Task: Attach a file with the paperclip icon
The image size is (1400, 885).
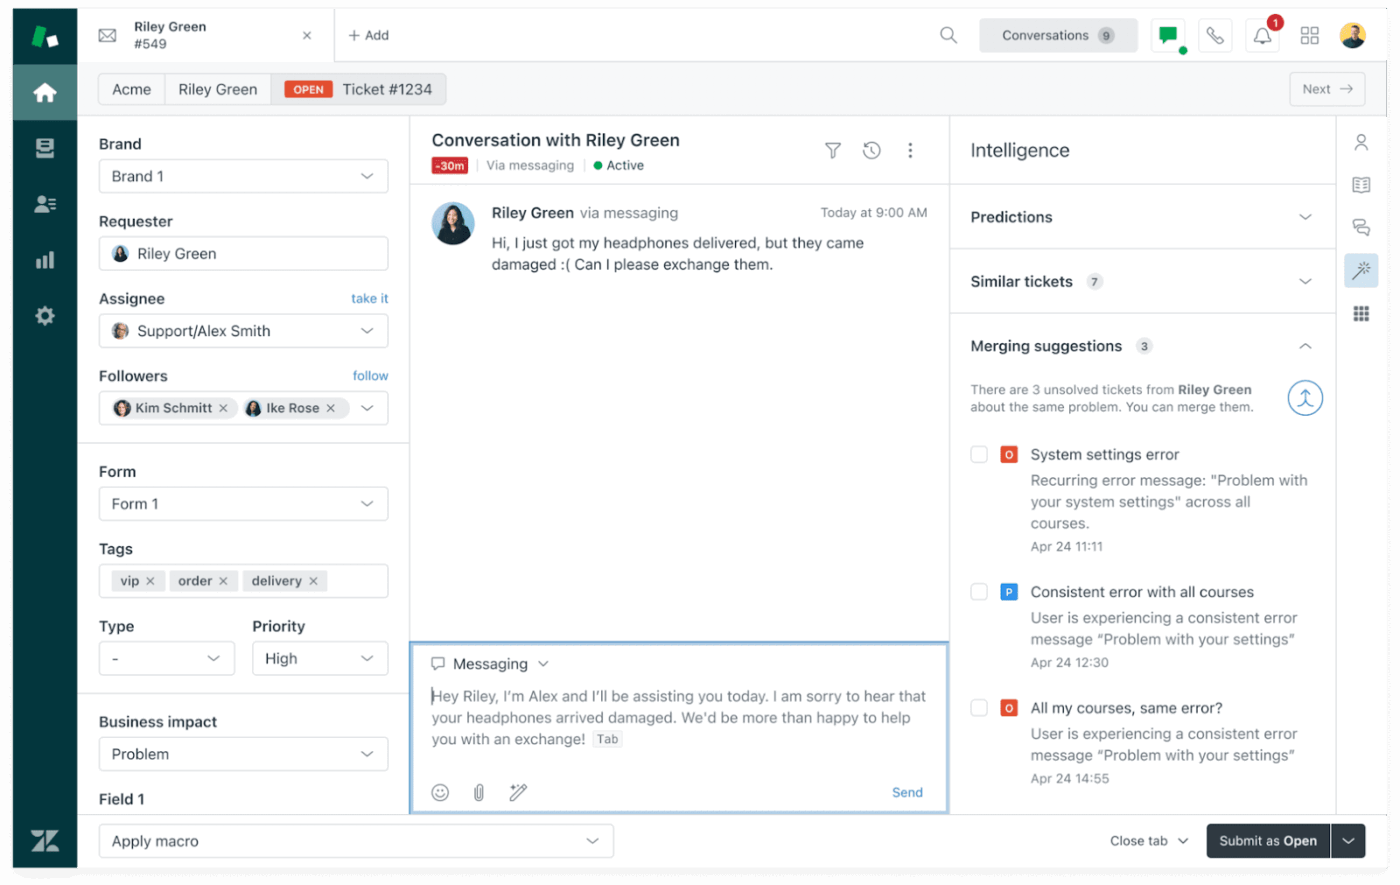Action: [x=478, y=792]
